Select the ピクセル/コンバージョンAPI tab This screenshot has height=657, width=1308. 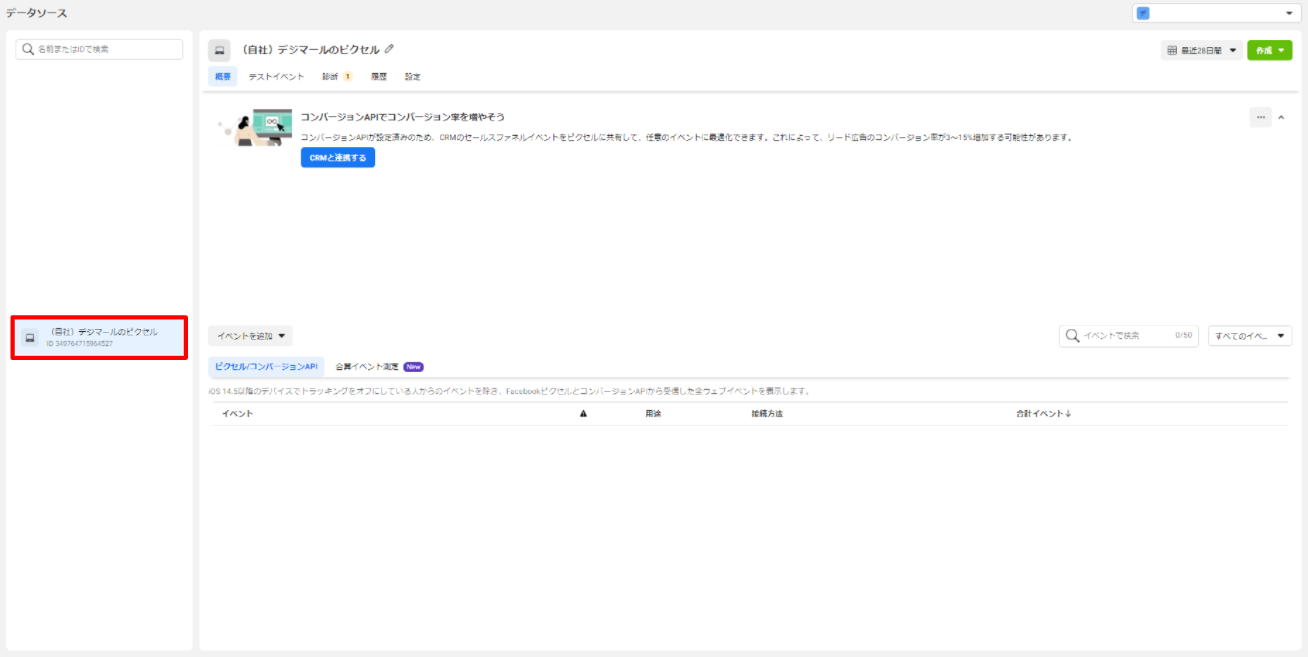click(x=266, y=367)
